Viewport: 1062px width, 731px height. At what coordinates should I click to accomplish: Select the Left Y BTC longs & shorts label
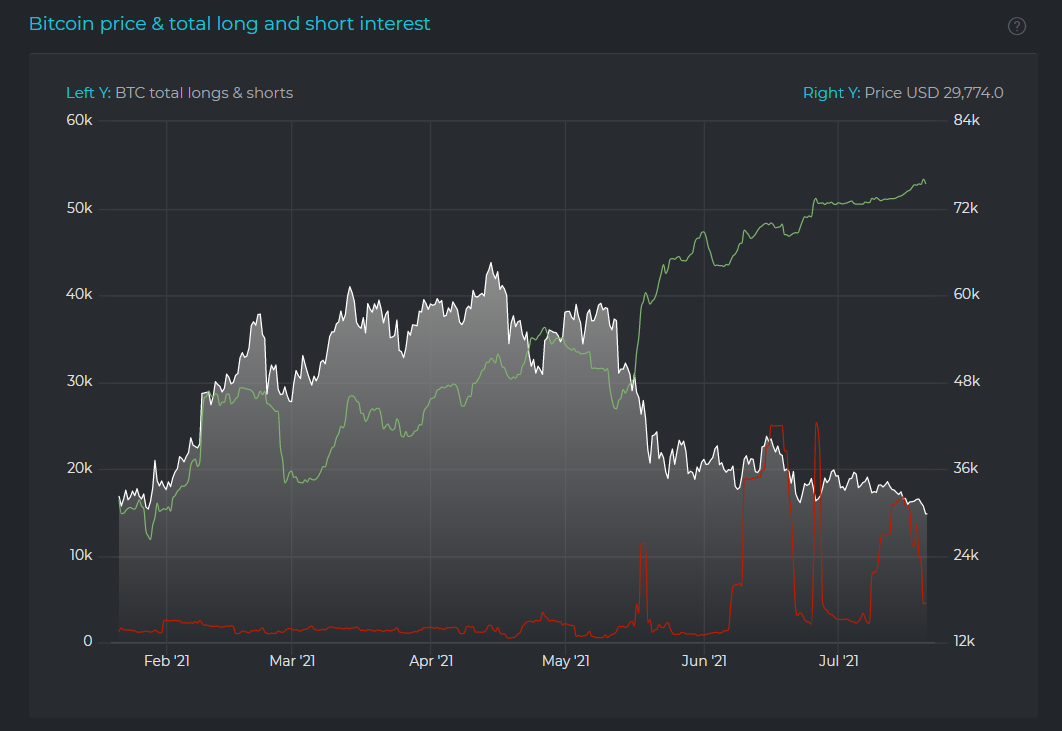pos(179,93)
